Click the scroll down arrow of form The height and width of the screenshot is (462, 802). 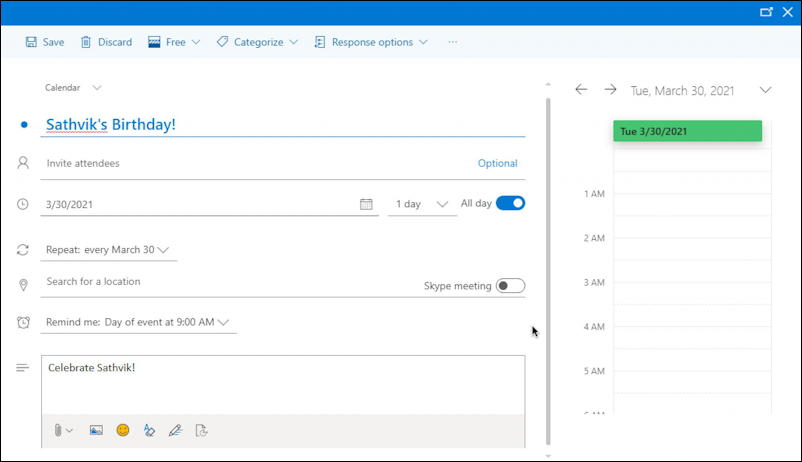click(548, 455)
